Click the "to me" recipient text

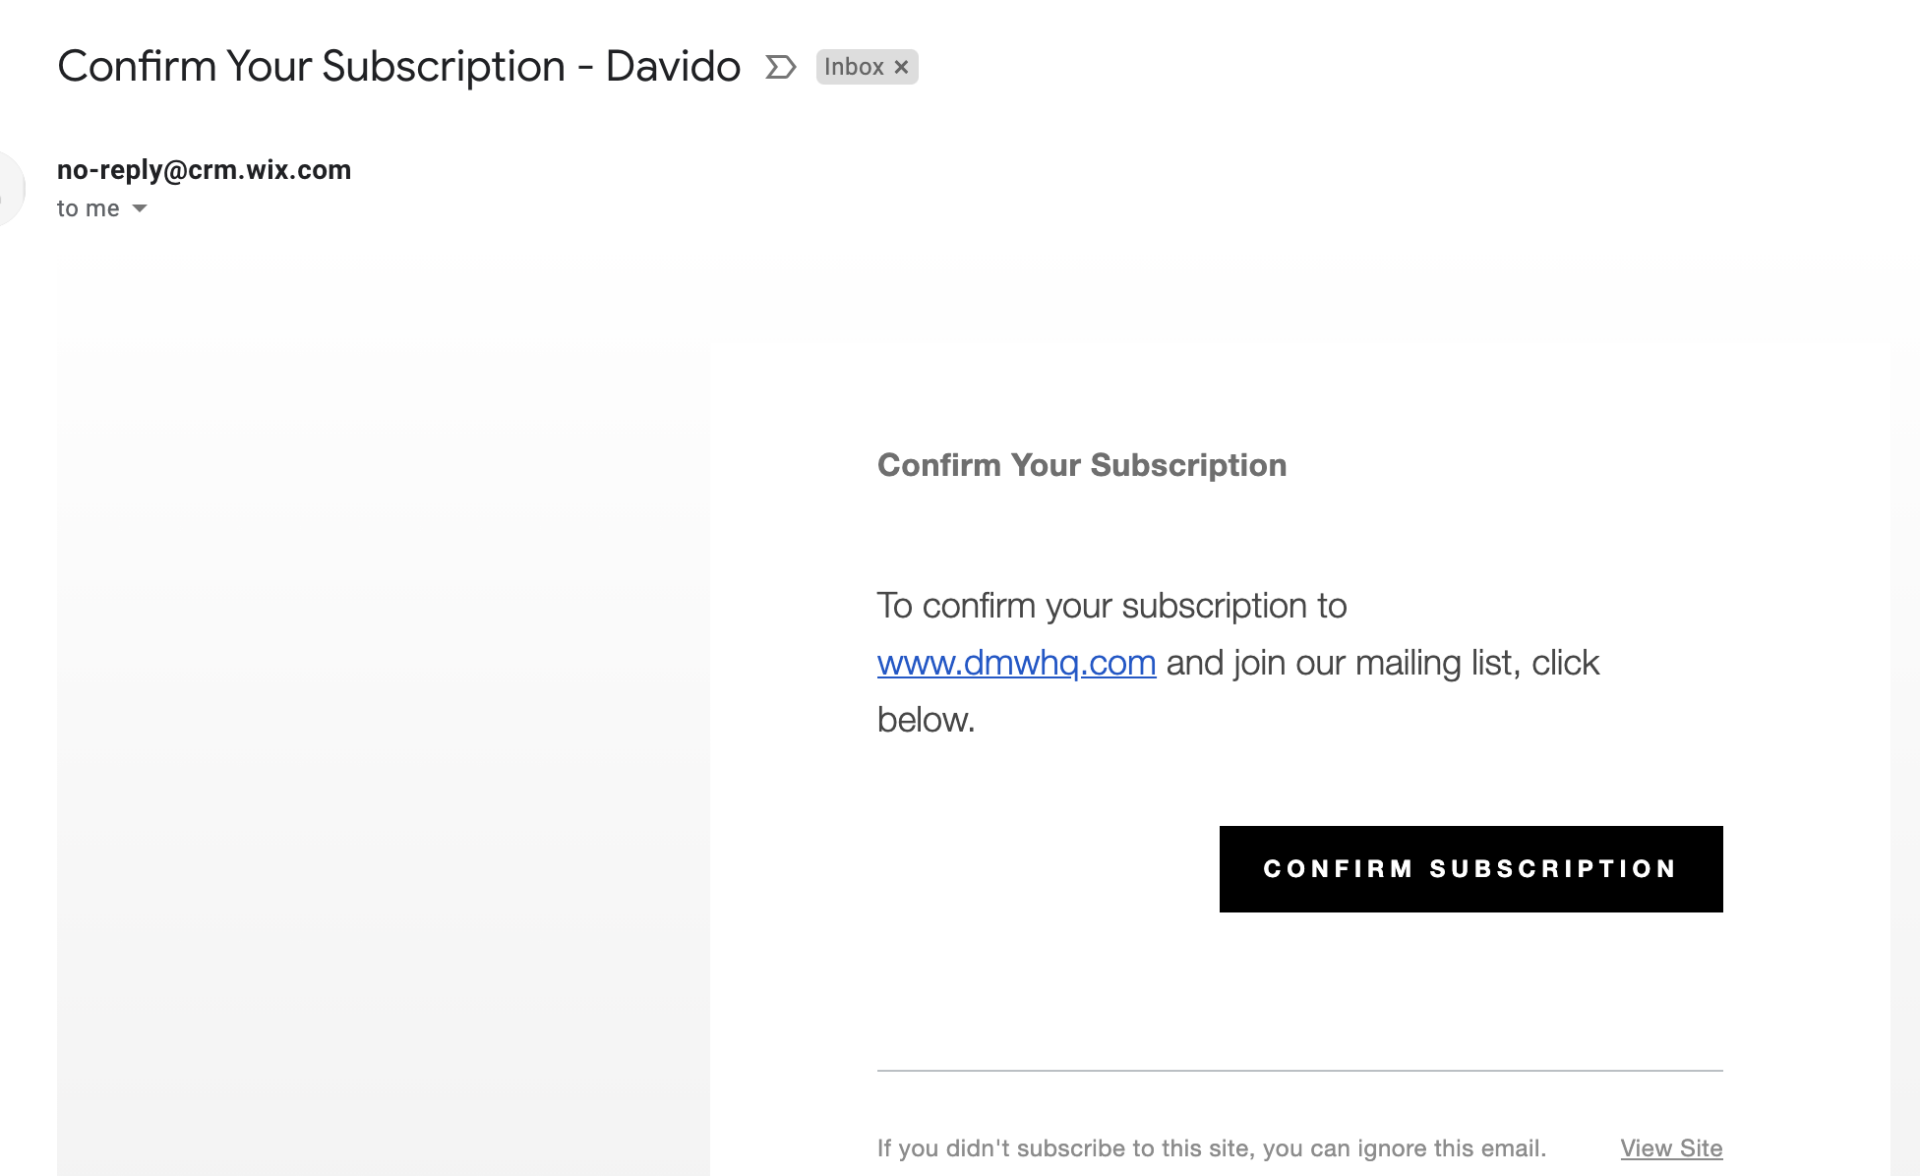coord(88,208)
